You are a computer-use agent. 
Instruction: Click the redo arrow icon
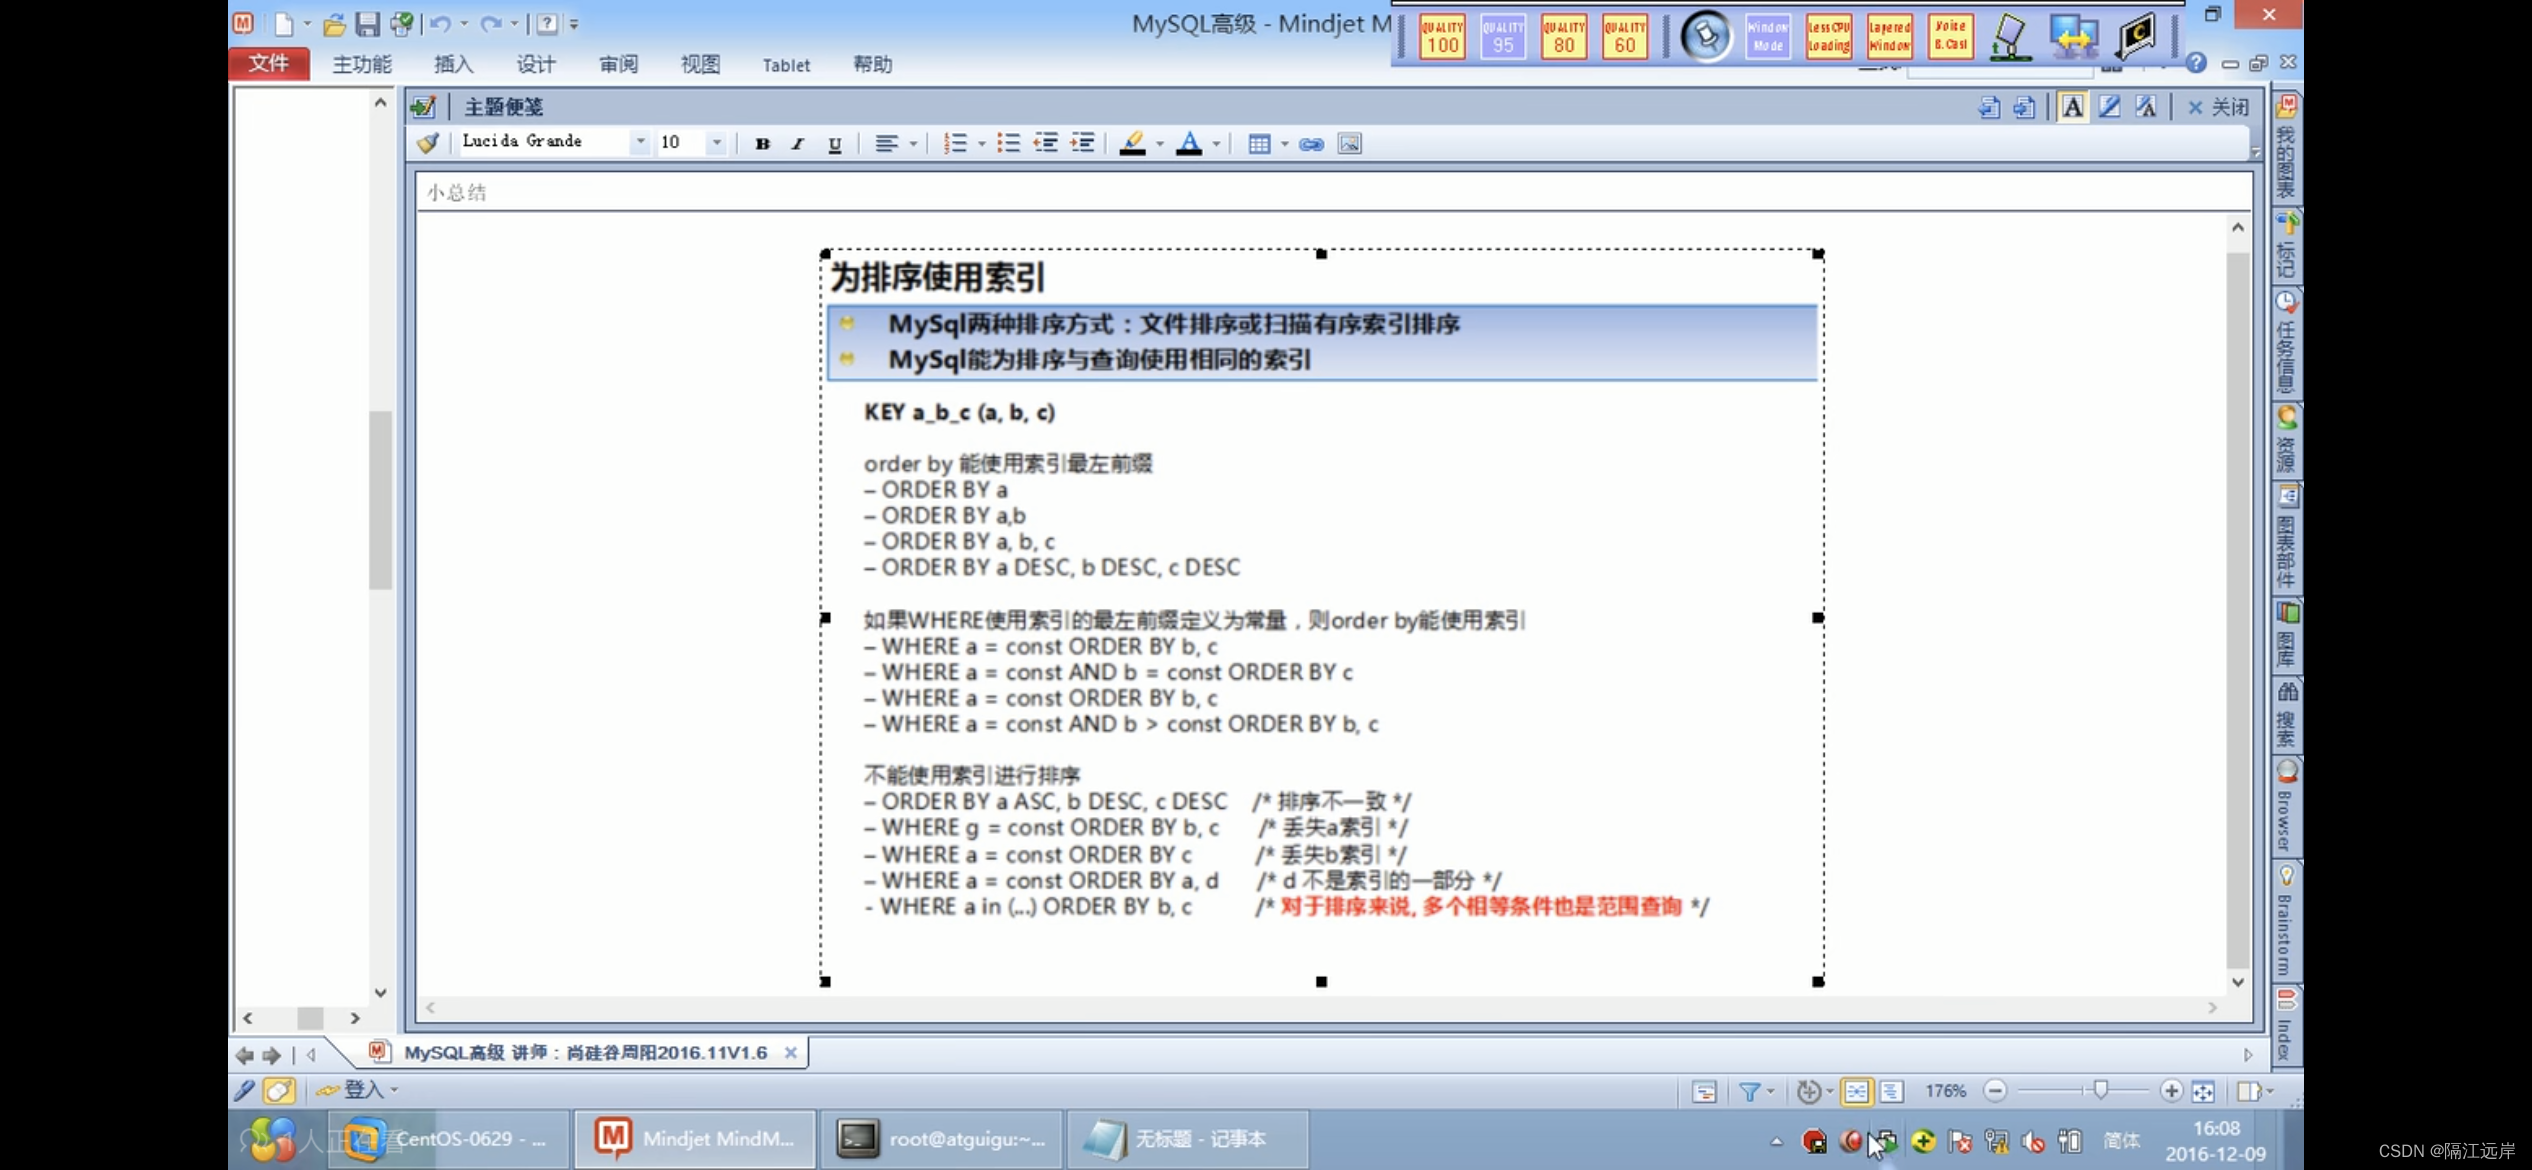click(x=491, y=23)
